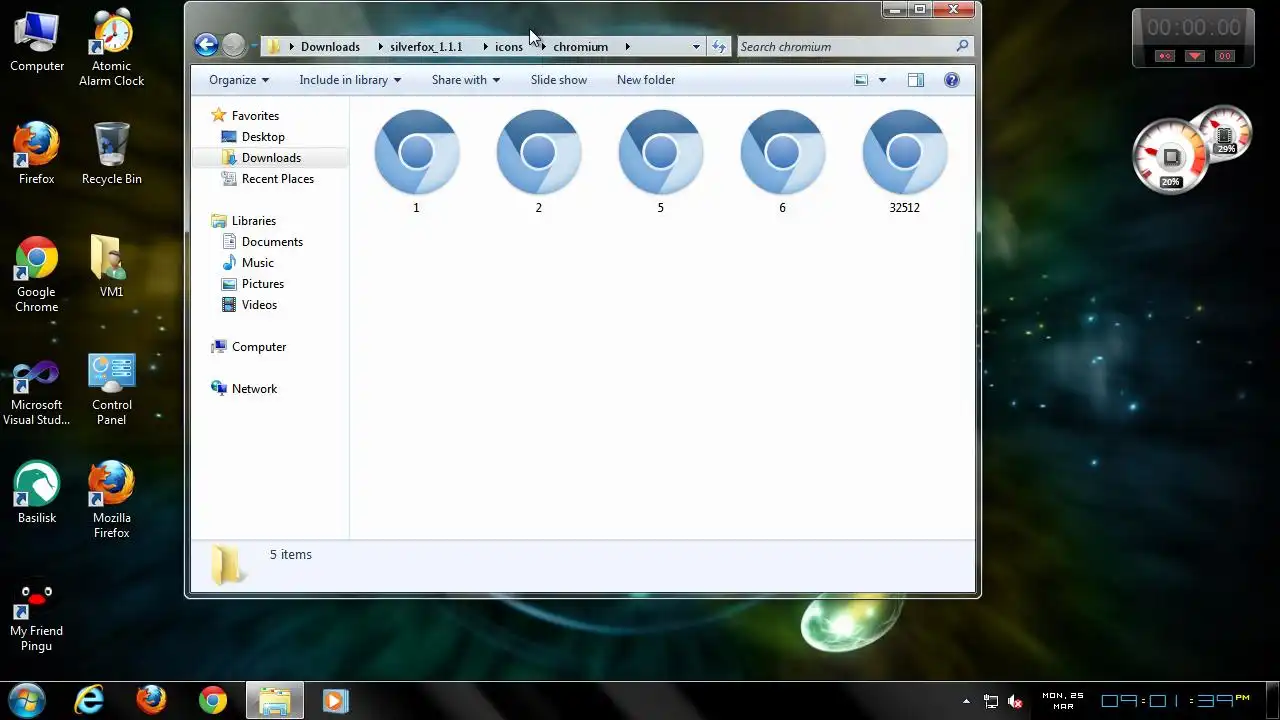The height and width of the screenshot is (720, 1280).
Task: Click the Slide show button
Action: 559,80
